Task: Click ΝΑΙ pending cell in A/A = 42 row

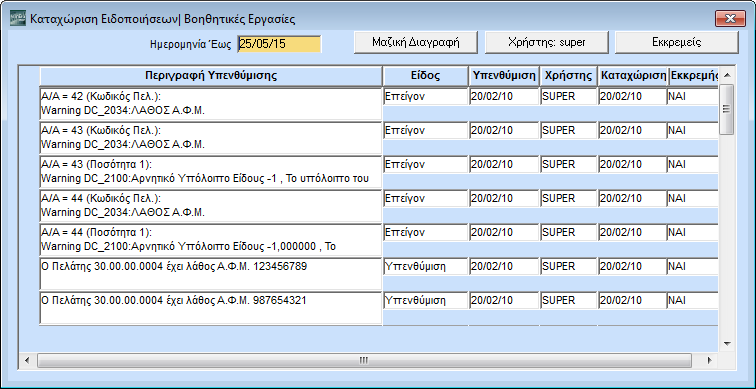Action: pyautogui.click(x=693, y=96)
